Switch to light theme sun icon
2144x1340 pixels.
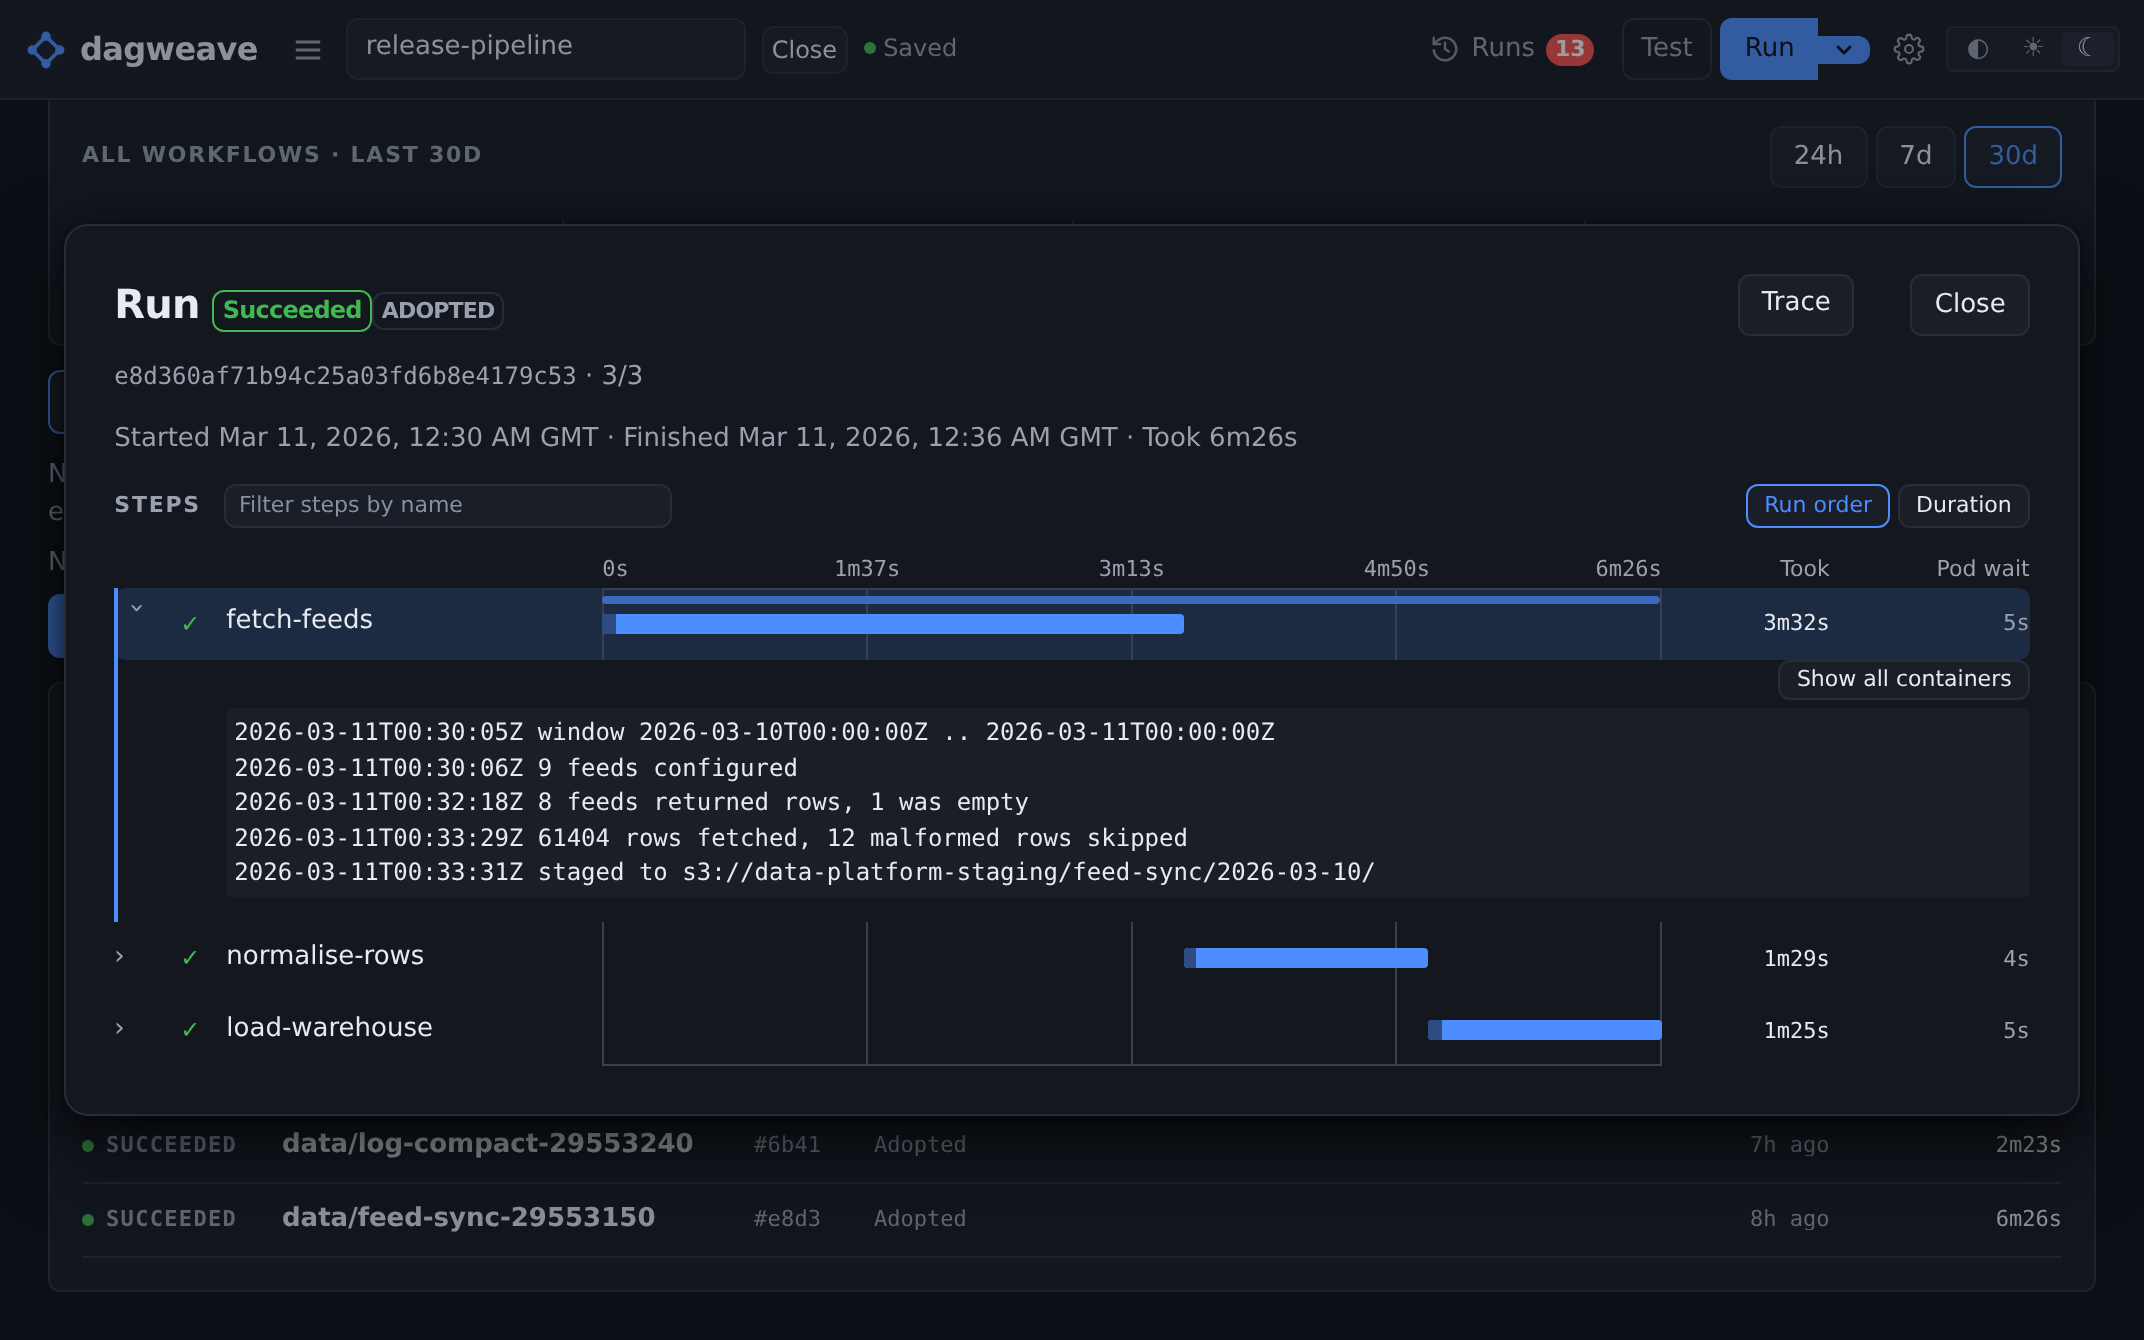click(x=2033, y=48)
